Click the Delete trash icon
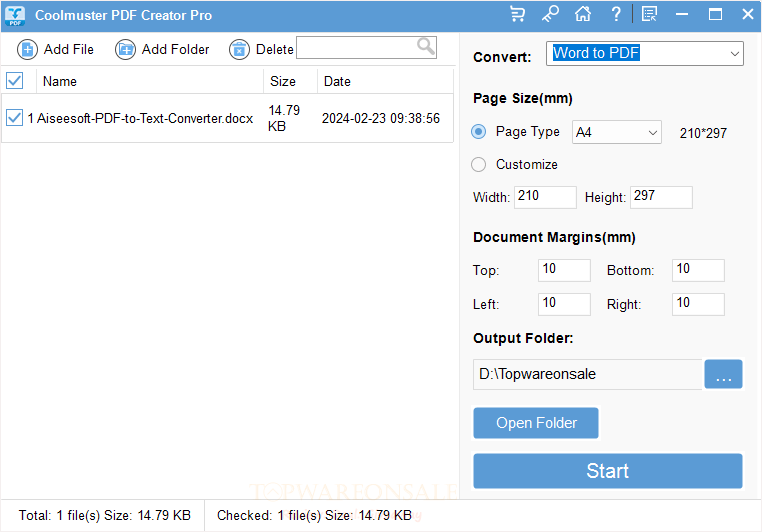Screen dimensions: 762x532 tap(239, 50)
